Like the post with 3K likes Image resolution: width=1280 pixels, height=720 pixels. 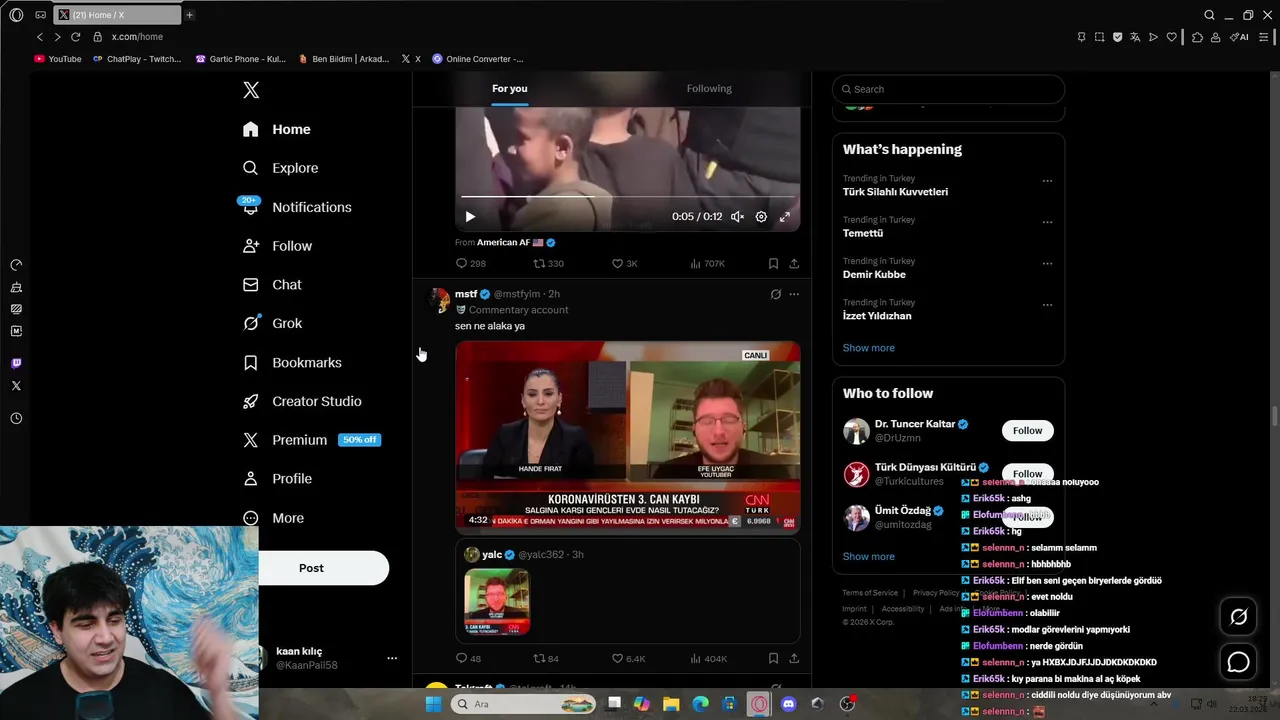tap(624, 264)
